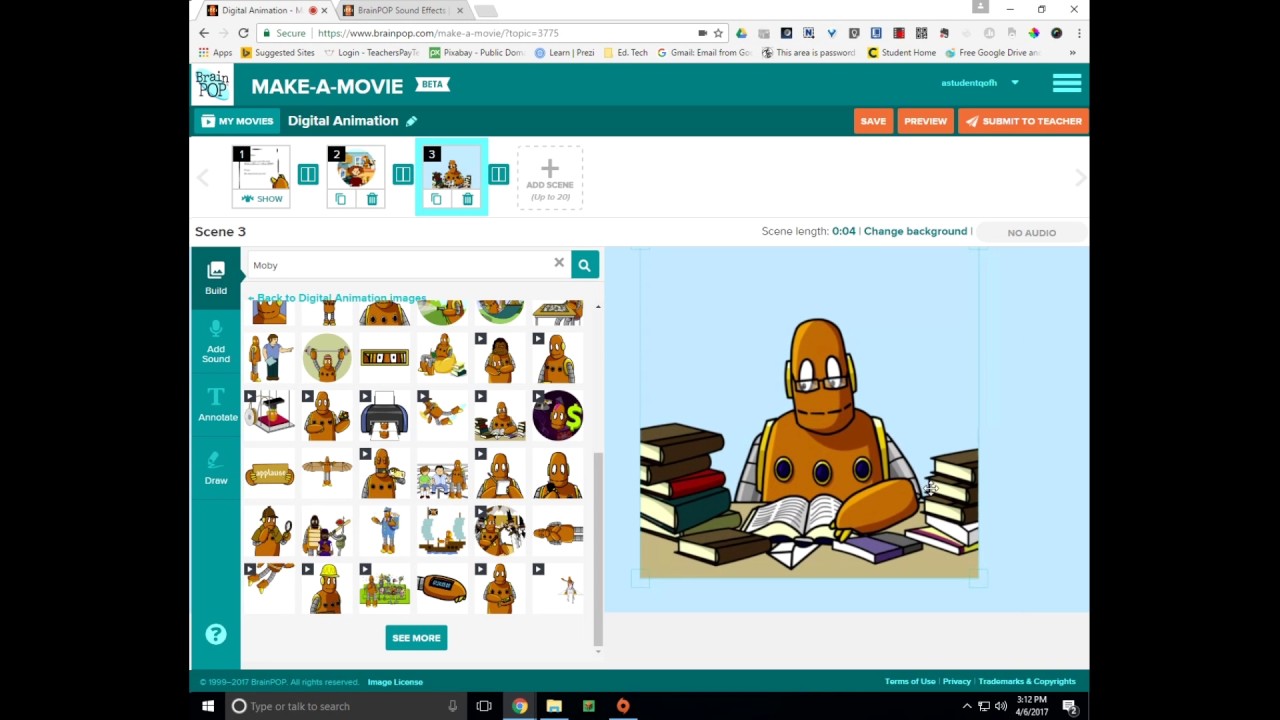Add Moby reading among books thumbnail
The height and width of the screenshot is (720, 1280).
[499, 415]
